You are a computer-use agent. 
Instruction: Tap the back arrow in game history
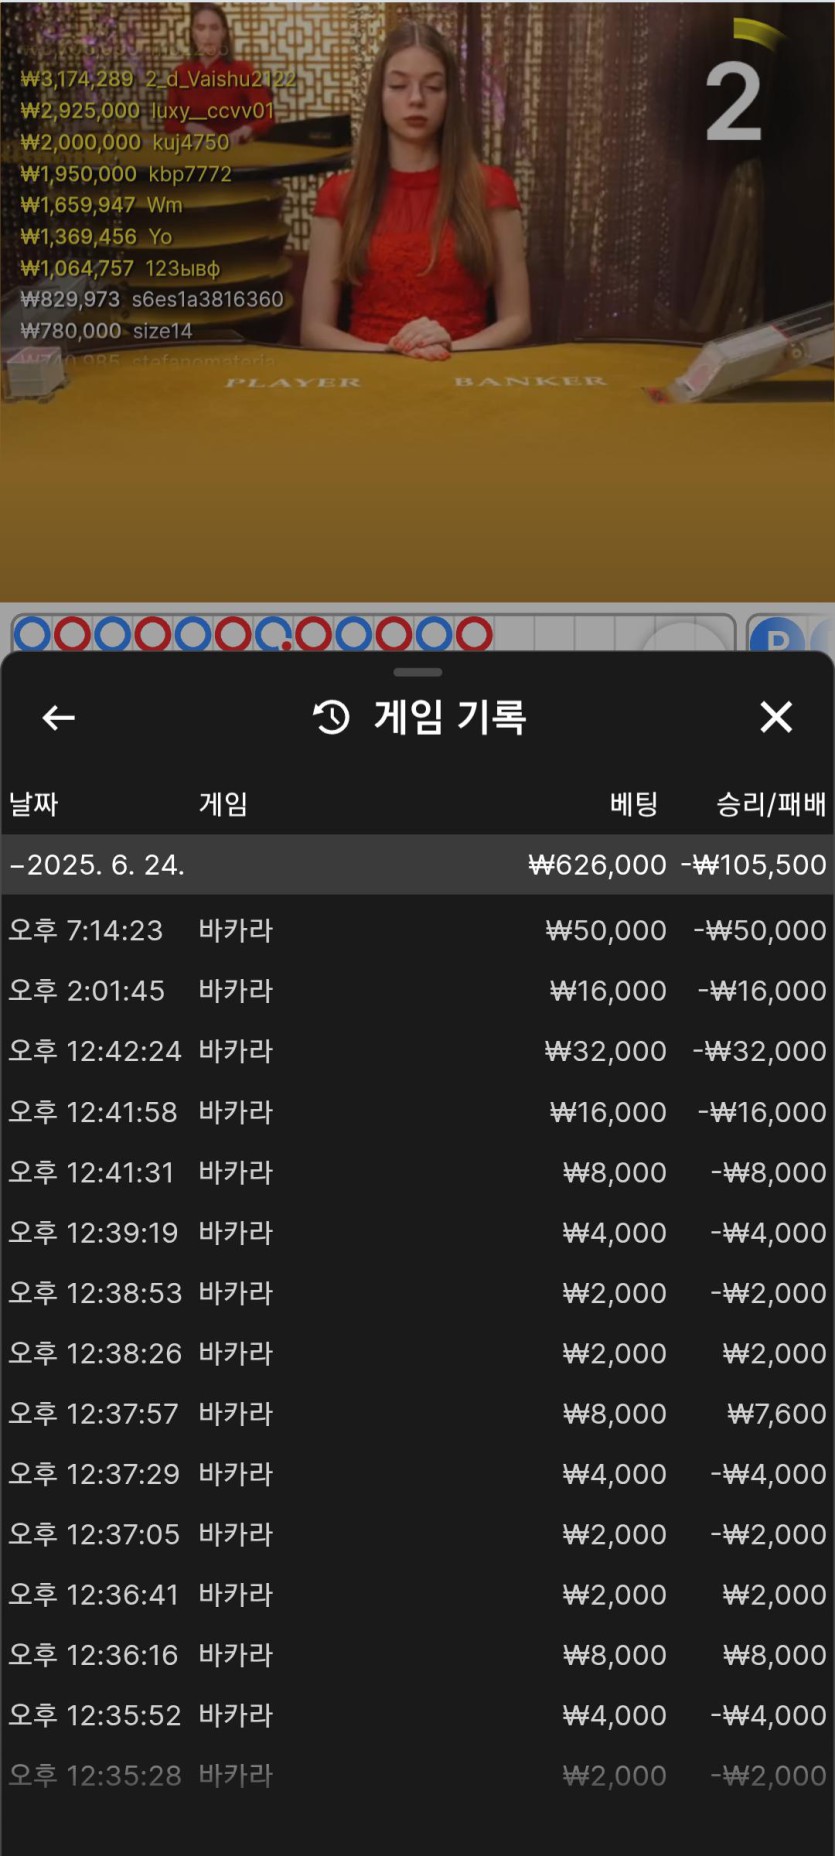(x=59, y=717)
